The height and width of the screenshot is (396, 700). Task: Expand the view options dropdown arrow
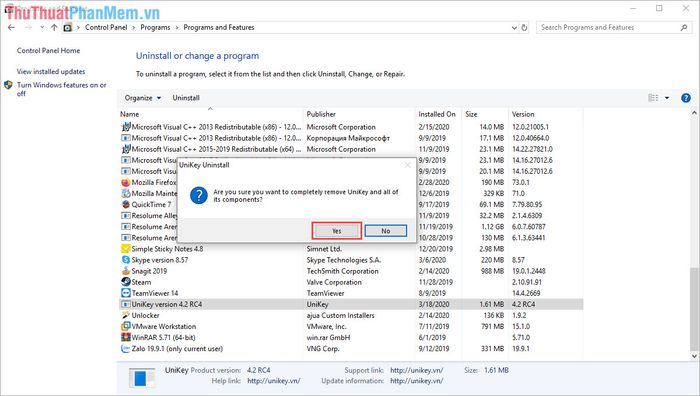click(x=667, y=98)
